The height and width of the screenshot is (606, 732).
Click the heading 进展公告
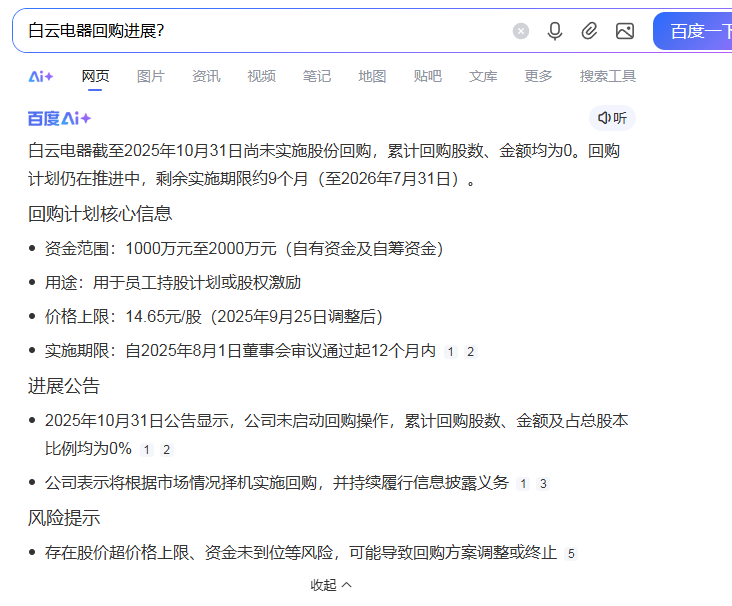[63, 386]
